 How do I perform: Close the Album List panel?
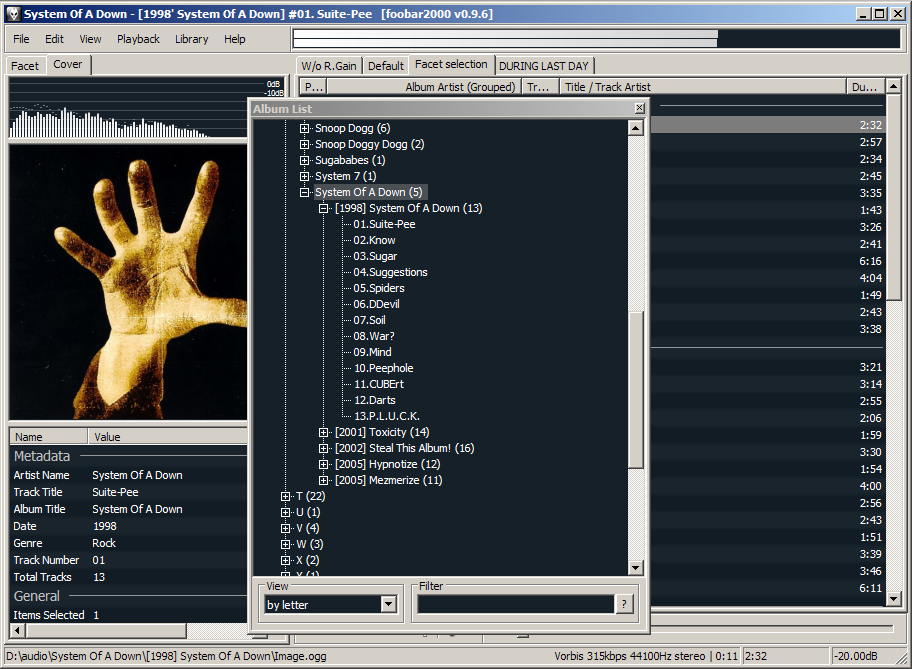pyautogui.click(x=639, y=108)
